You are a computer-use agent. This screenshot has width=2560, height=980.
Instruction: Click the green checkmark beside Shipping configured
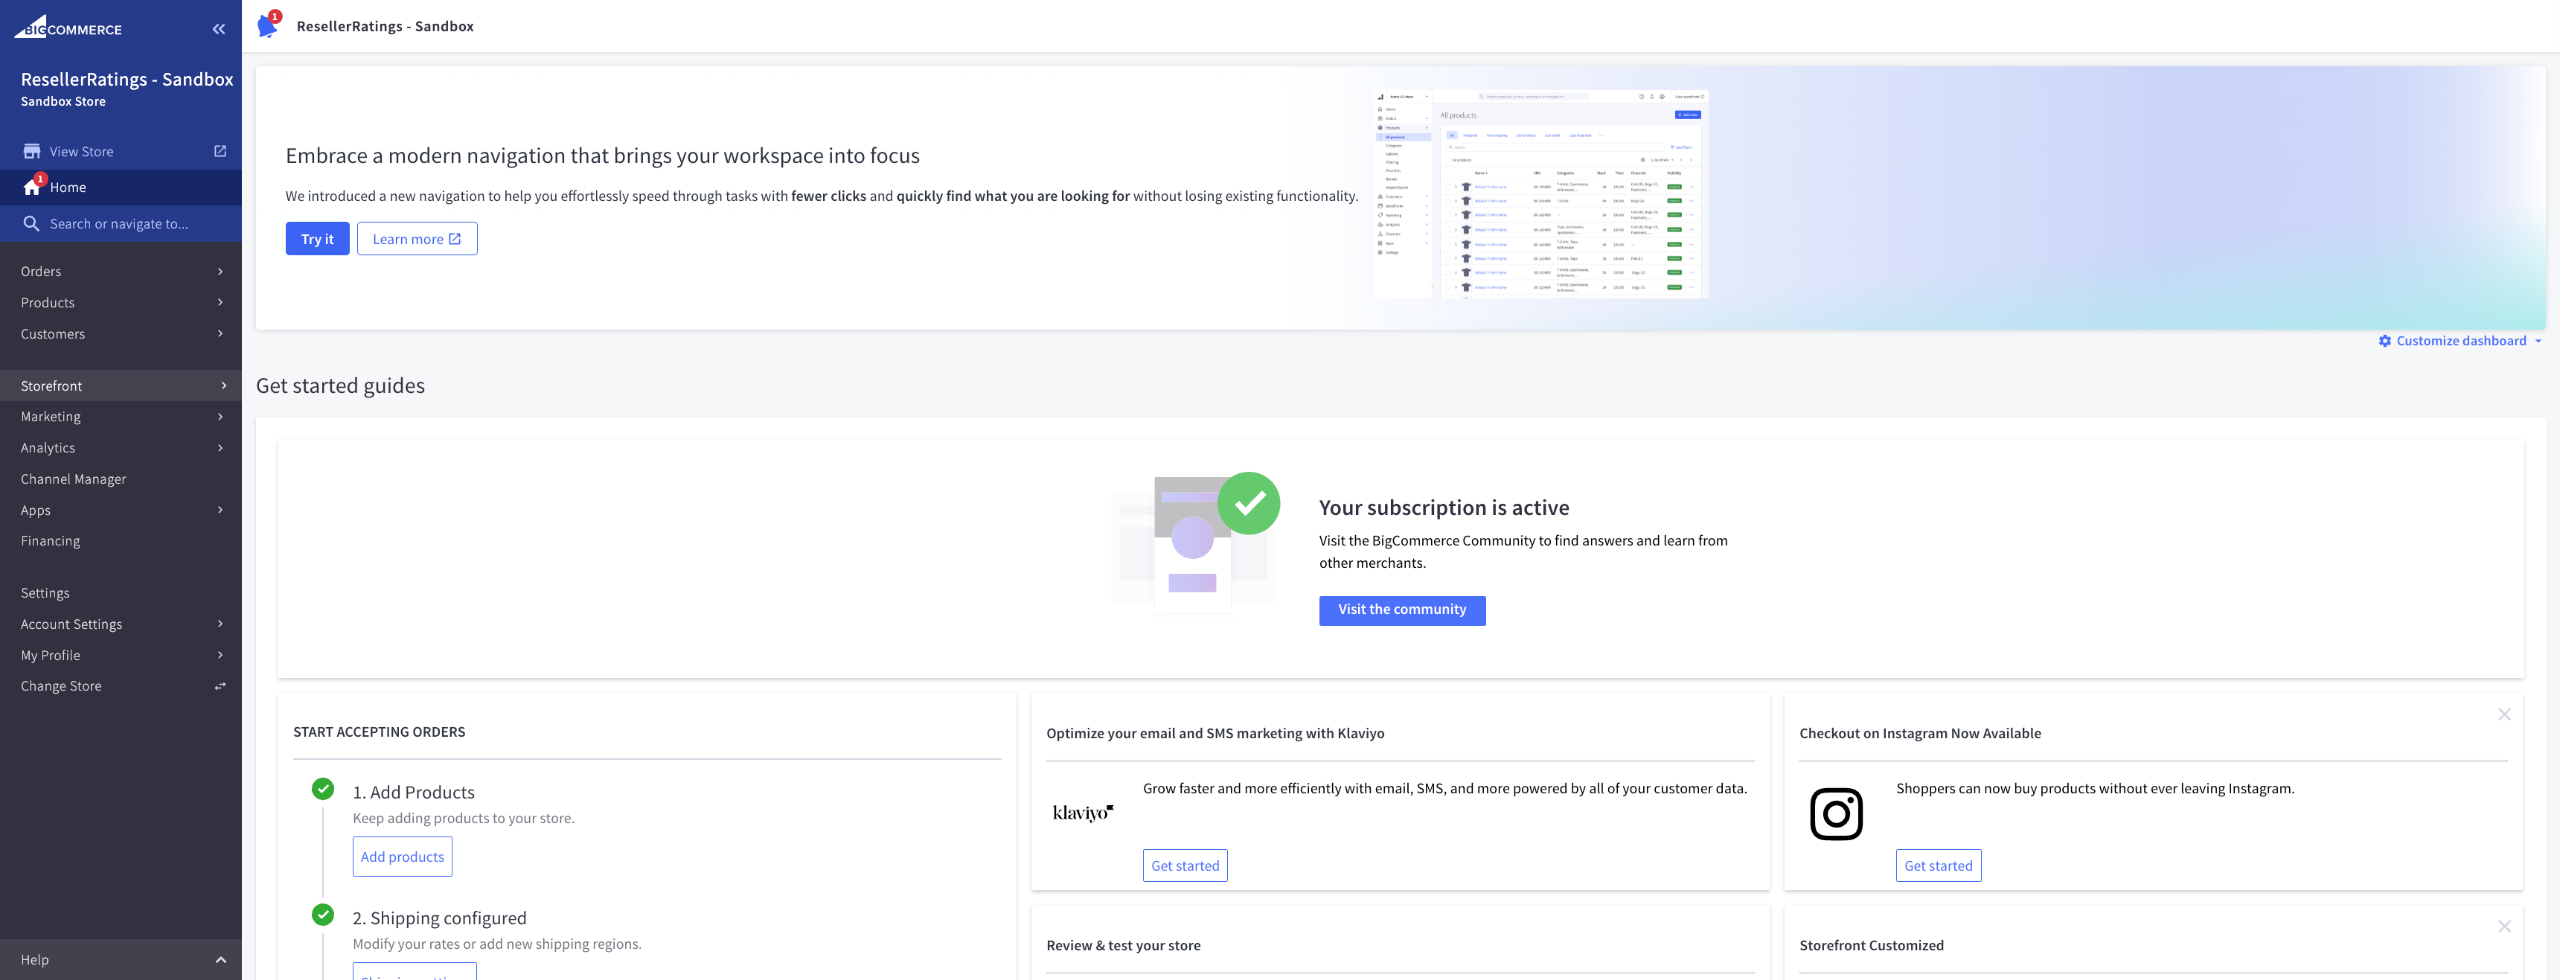323,915
